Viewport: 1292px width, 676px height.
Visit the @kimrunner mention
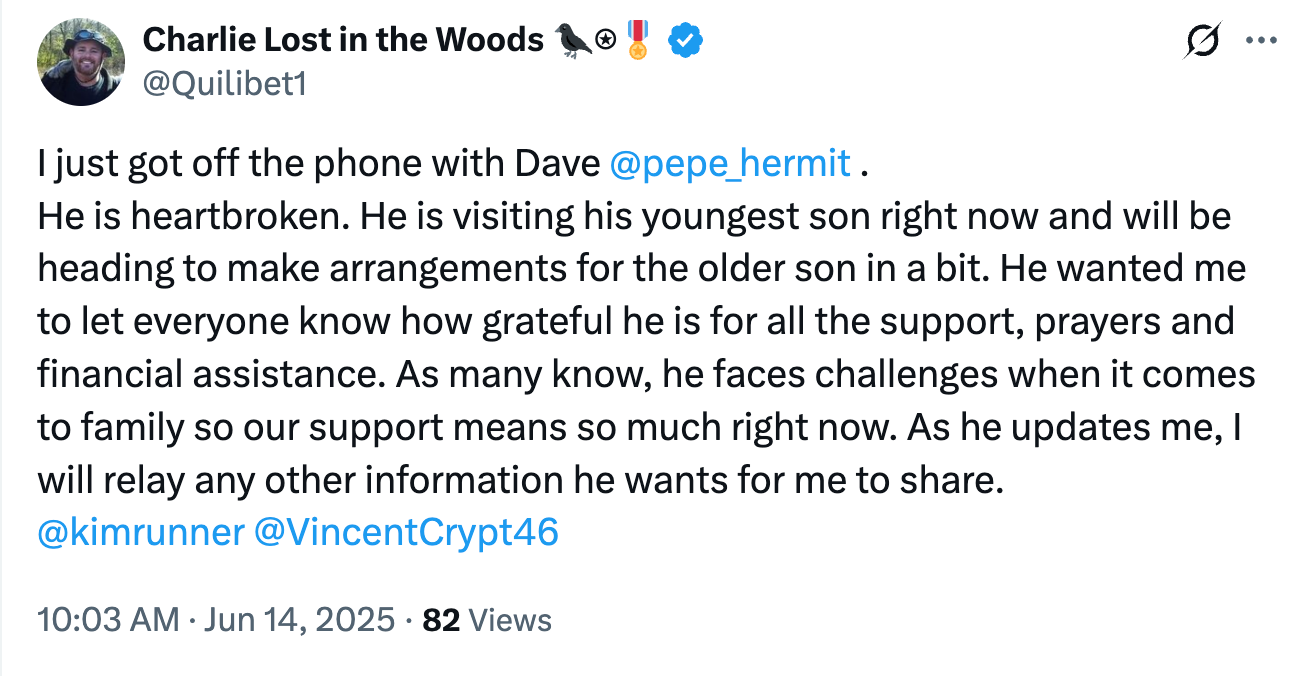pos(140,532)
